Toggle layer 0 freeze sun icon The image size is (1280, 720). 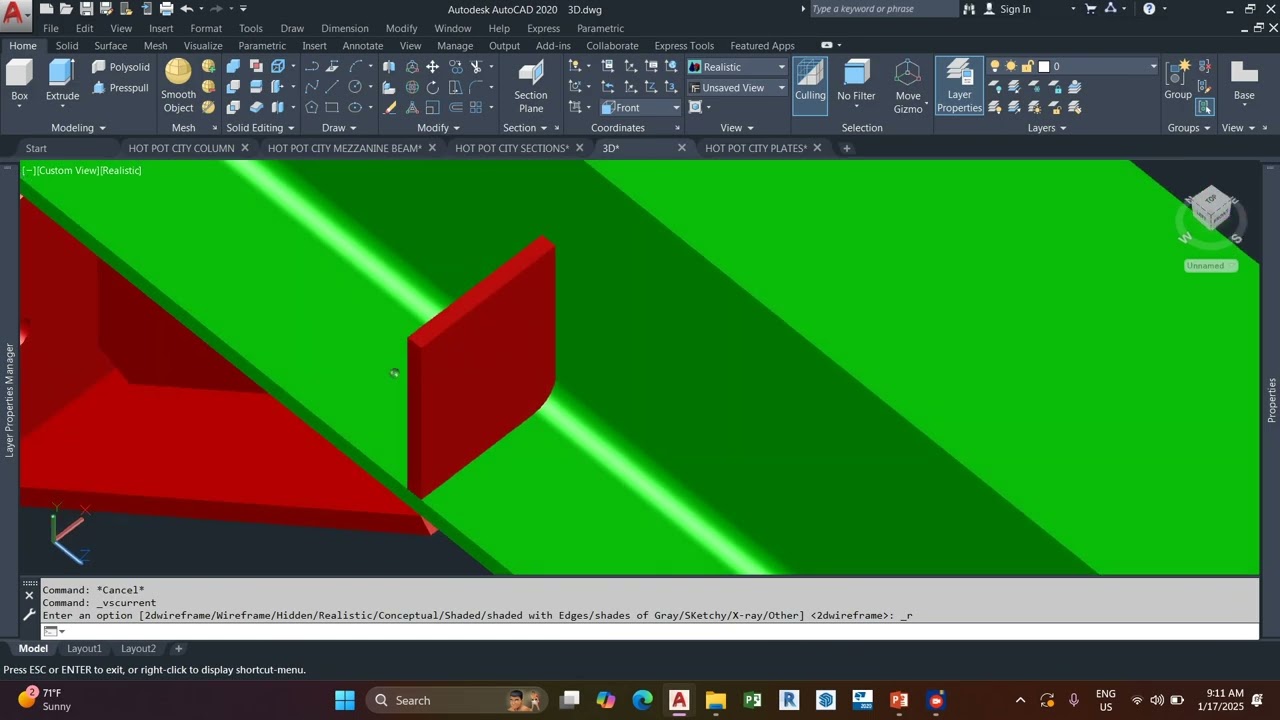[x=1011, y=67]
